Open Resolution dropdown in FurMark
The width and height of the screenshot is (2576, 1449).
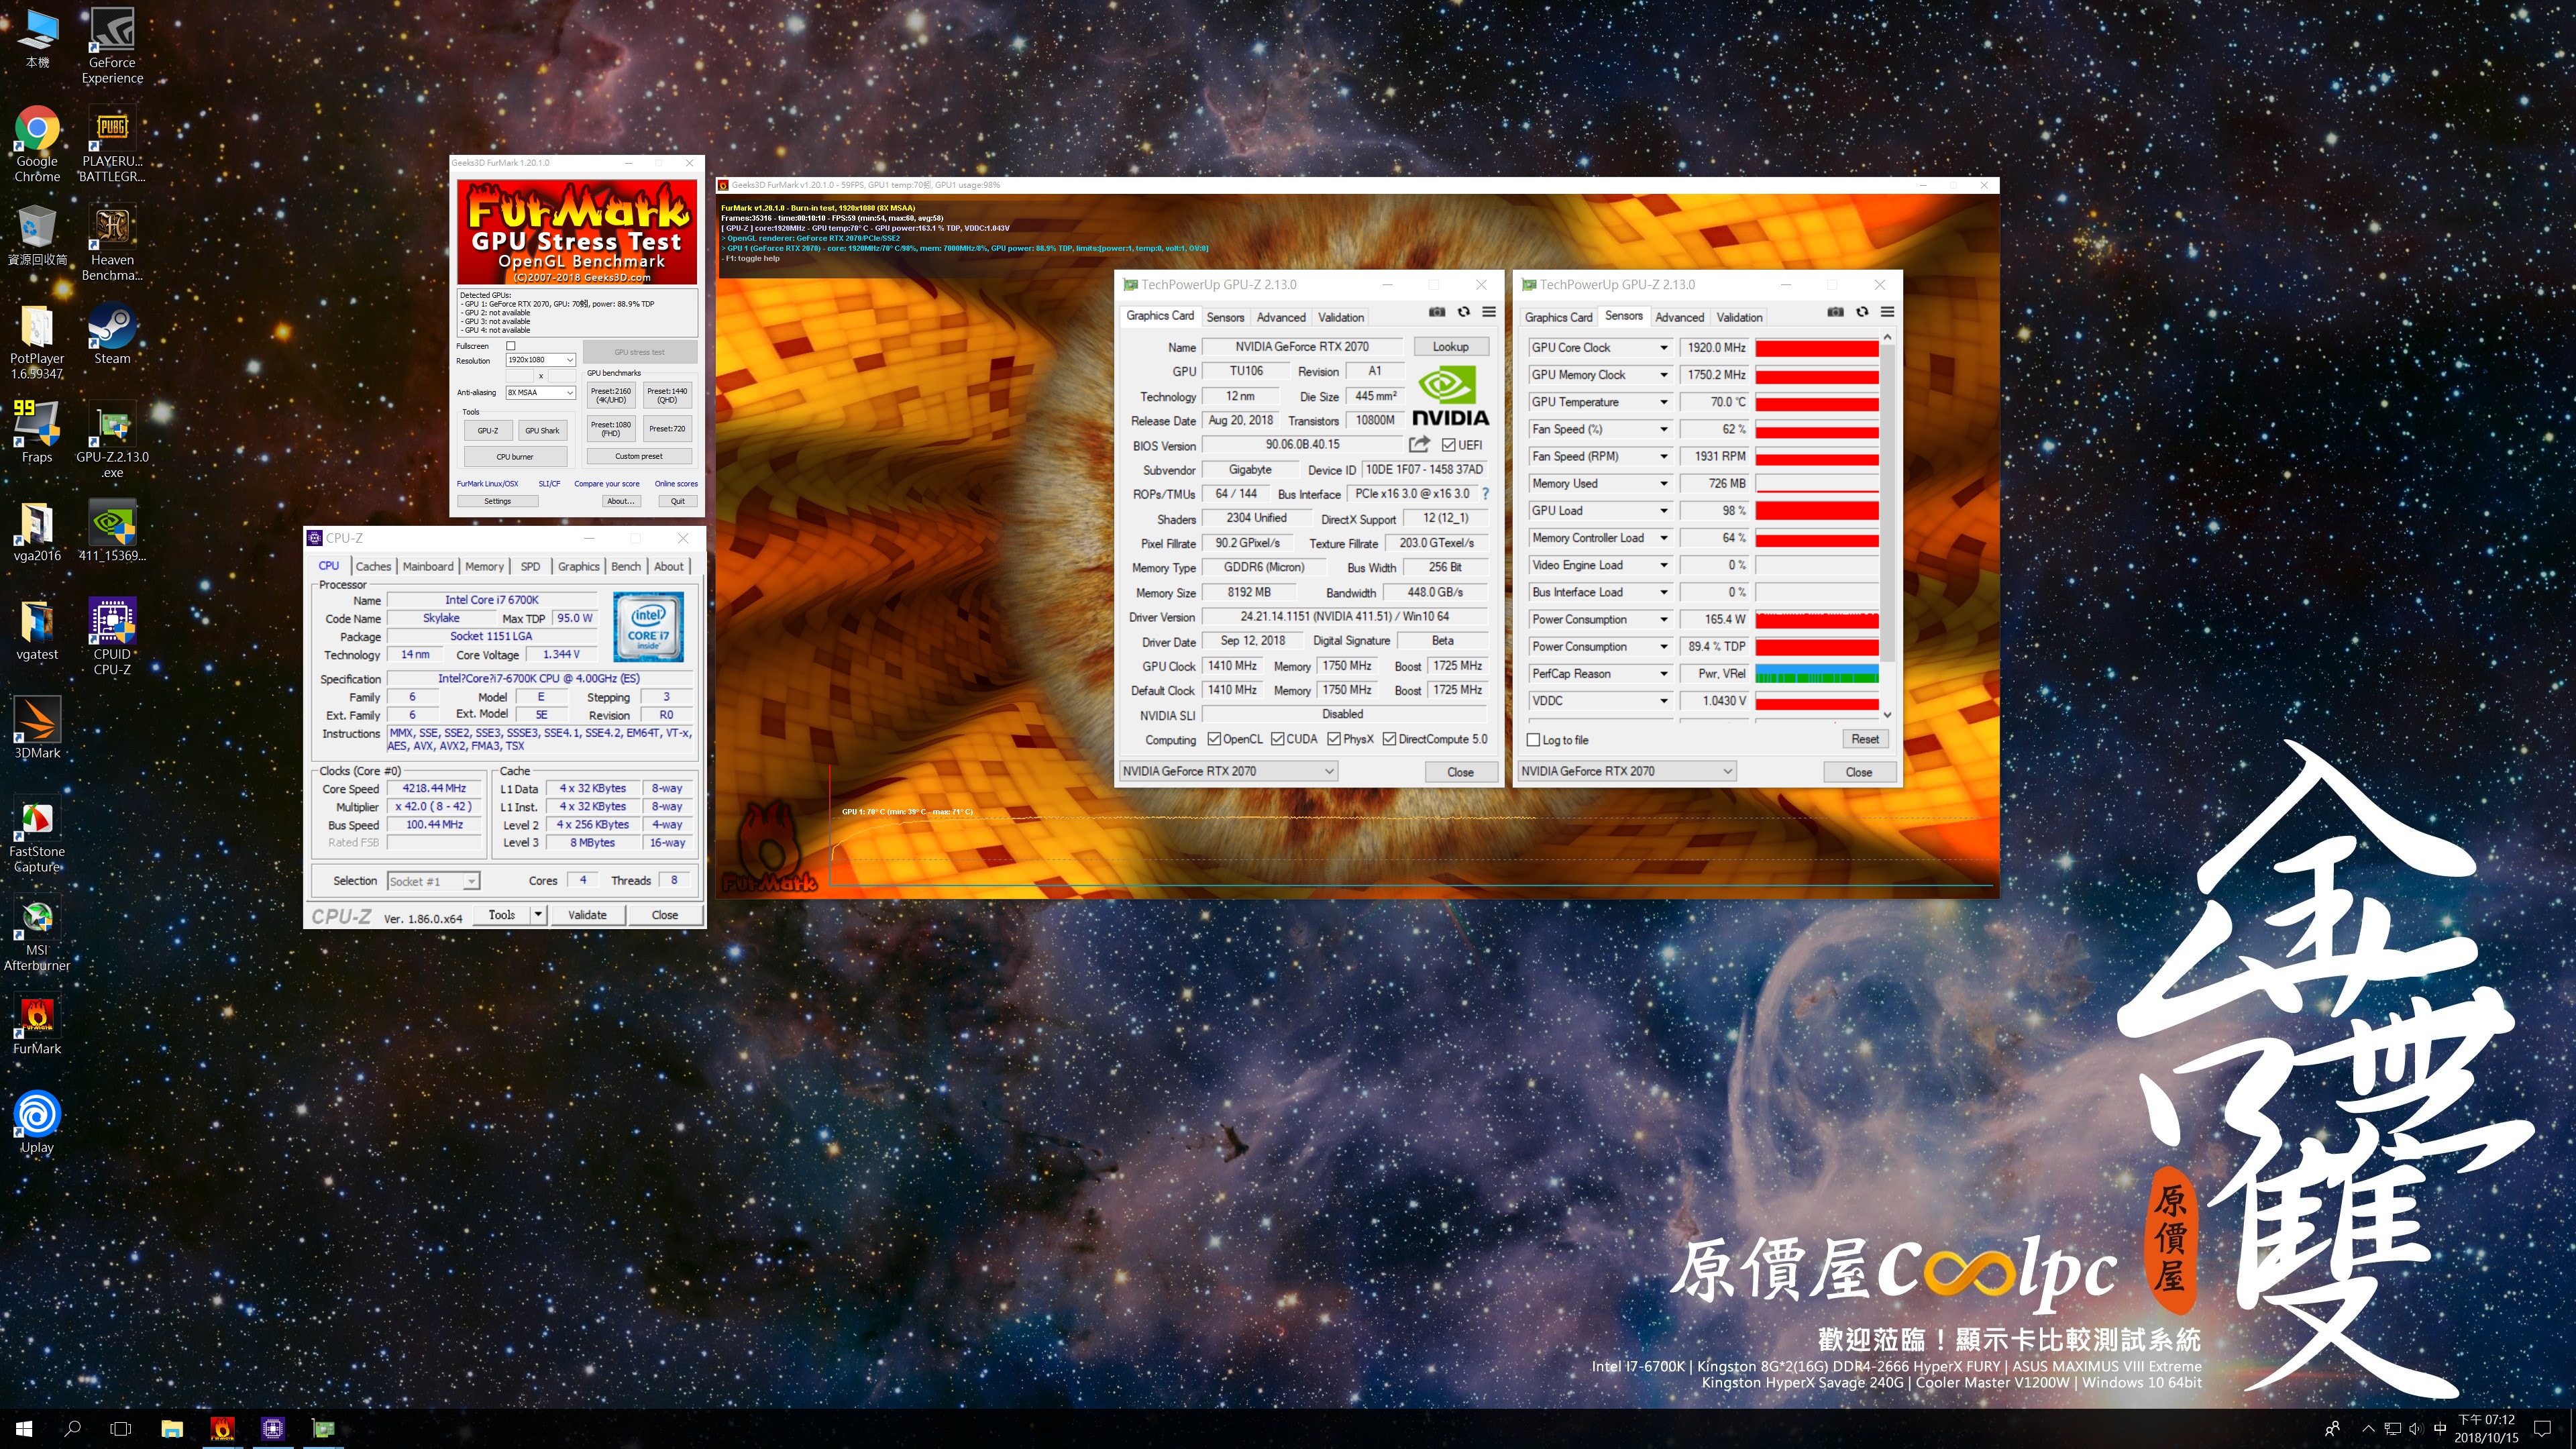pyautogui.click(x=540, y=360)
